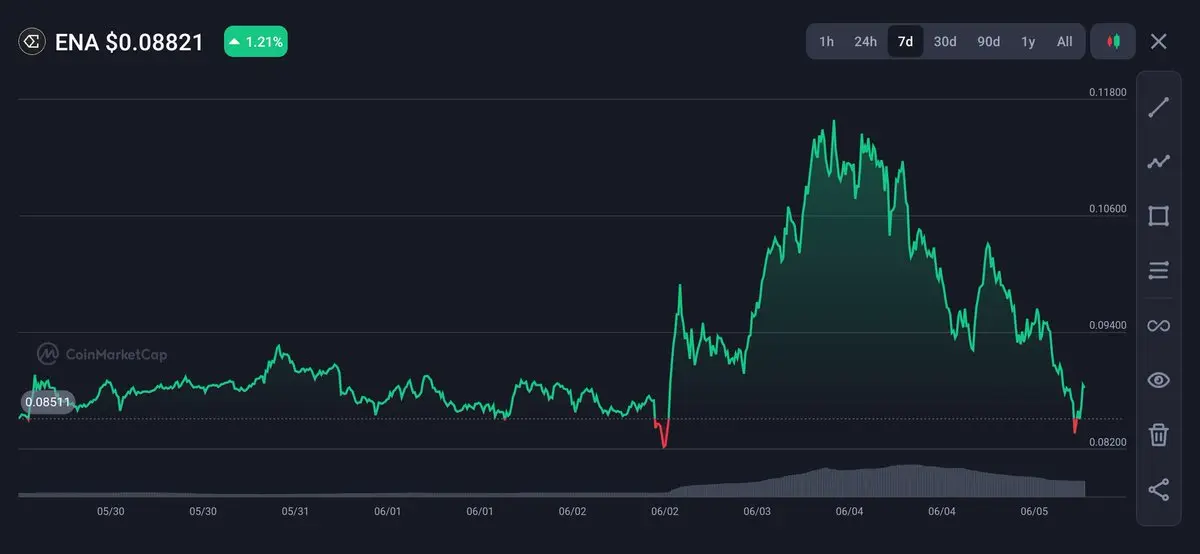Click the volume bars below the chart
The width and height of the screenshot is (1200, 554).
(552, 482)
